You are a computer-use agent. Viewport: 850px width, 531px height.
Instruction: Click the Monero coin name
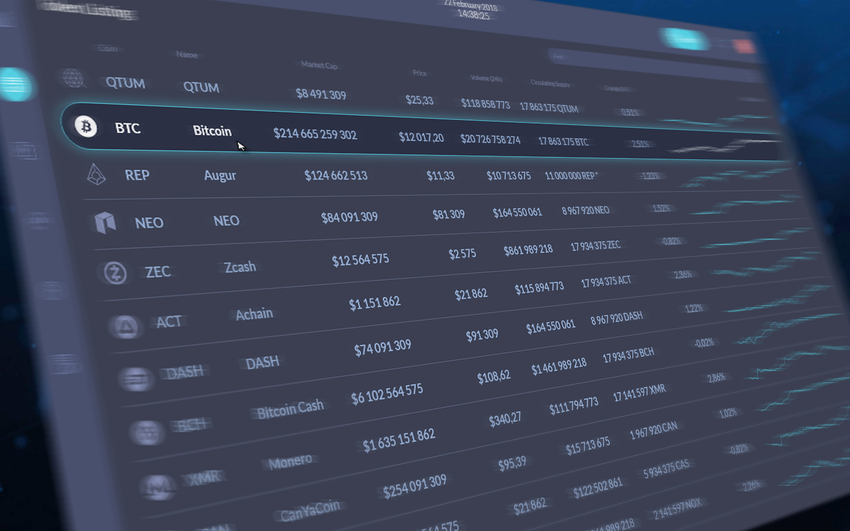click(291, 462)
